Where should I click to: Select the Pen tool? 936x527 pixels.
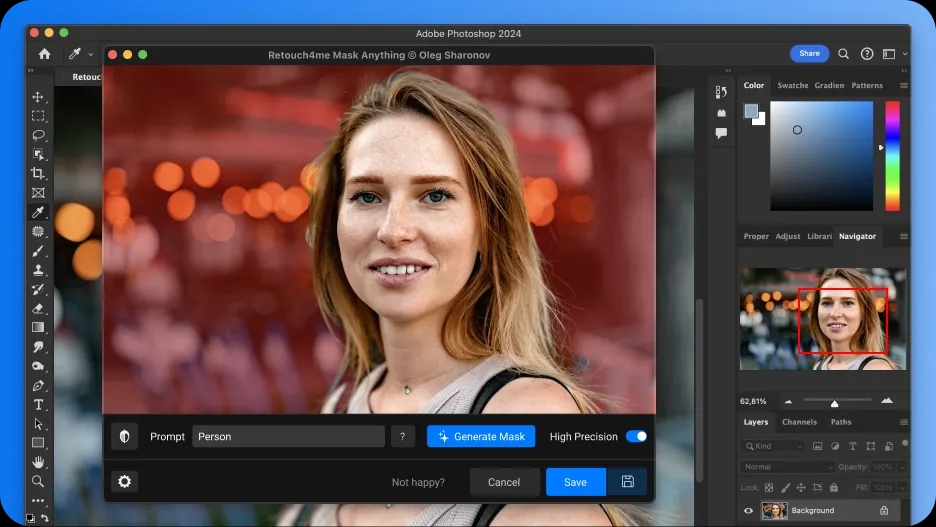click(x=38, y=386)
